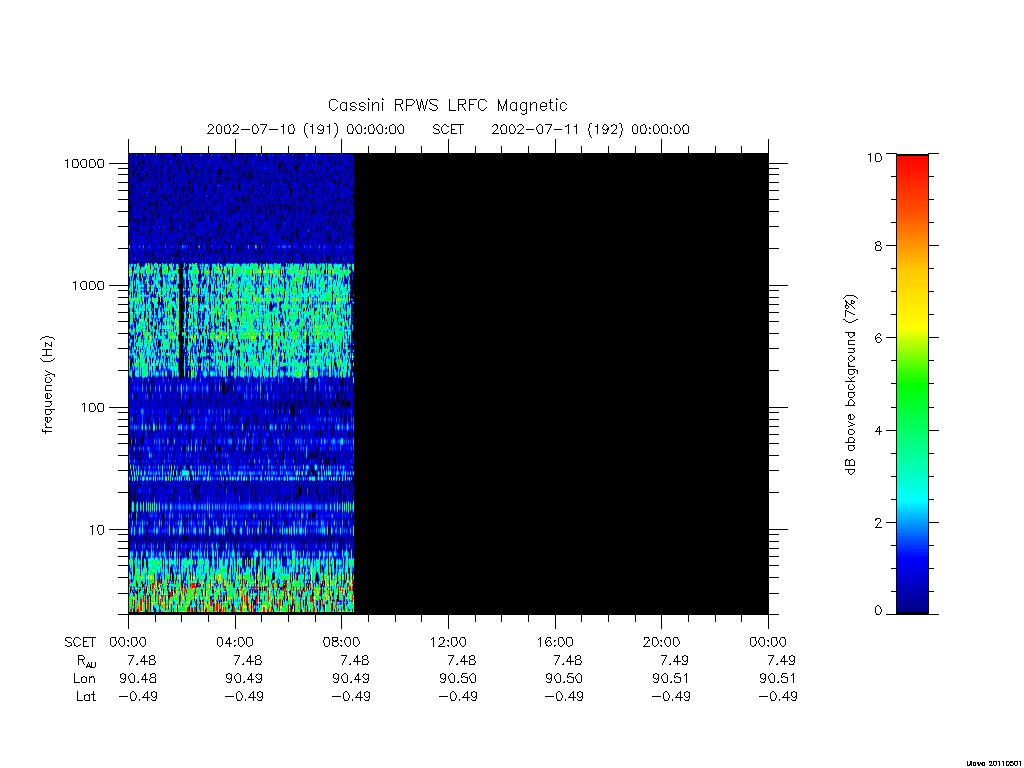The image size is (1024, 768).
Task: Click the green region of the color bar
Action: [x=912, y=384]
